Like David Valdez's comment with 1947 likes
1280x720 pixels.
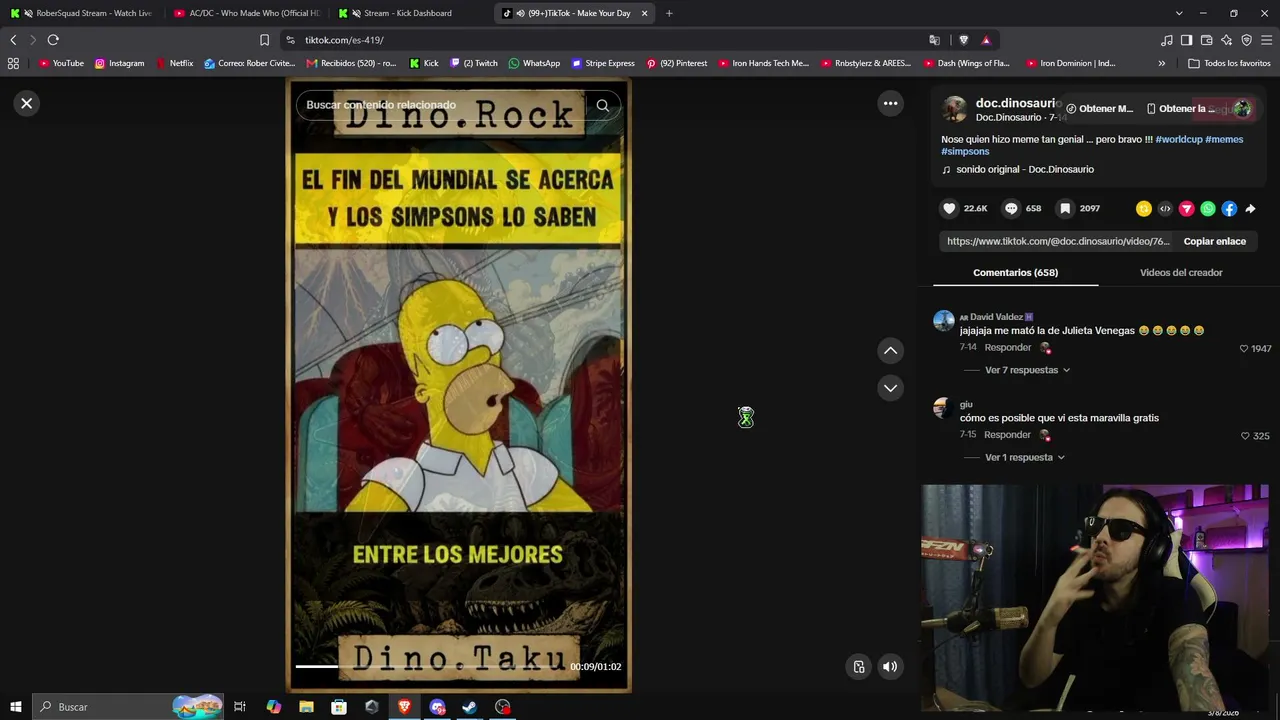tap(1244, 349)
